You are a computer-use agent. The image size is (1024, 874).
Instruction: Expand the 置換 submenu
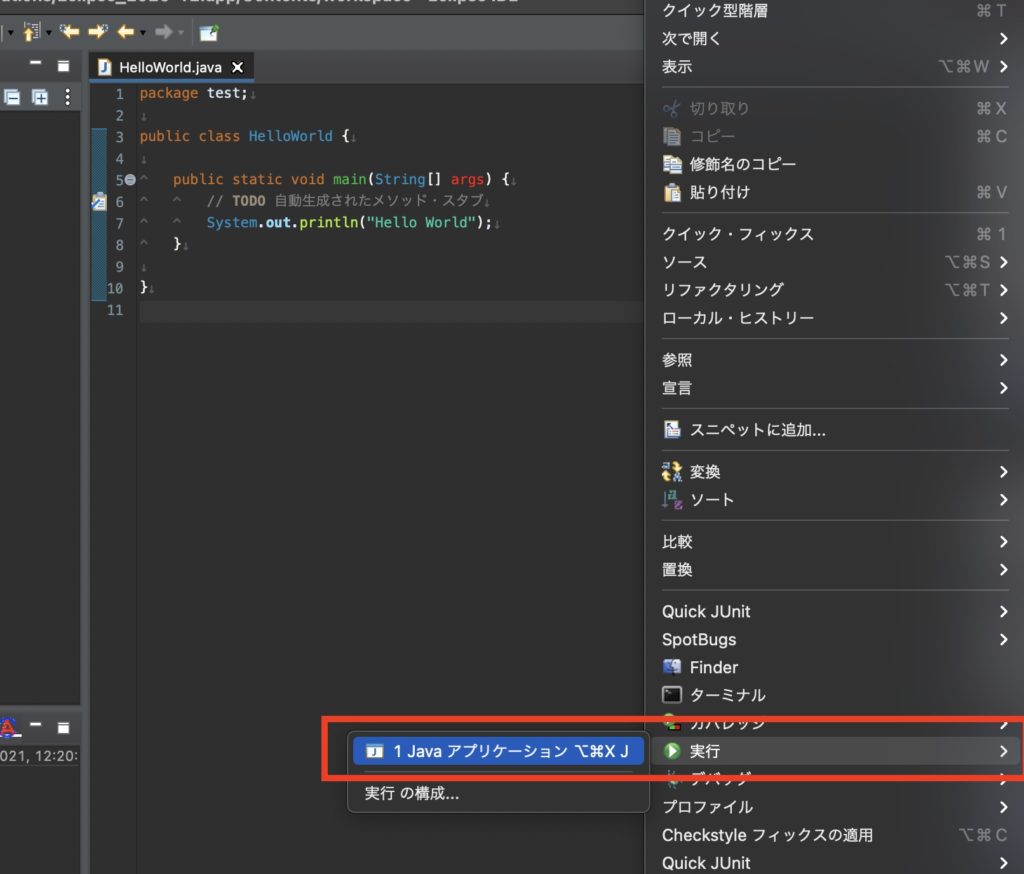click(834, 570)
